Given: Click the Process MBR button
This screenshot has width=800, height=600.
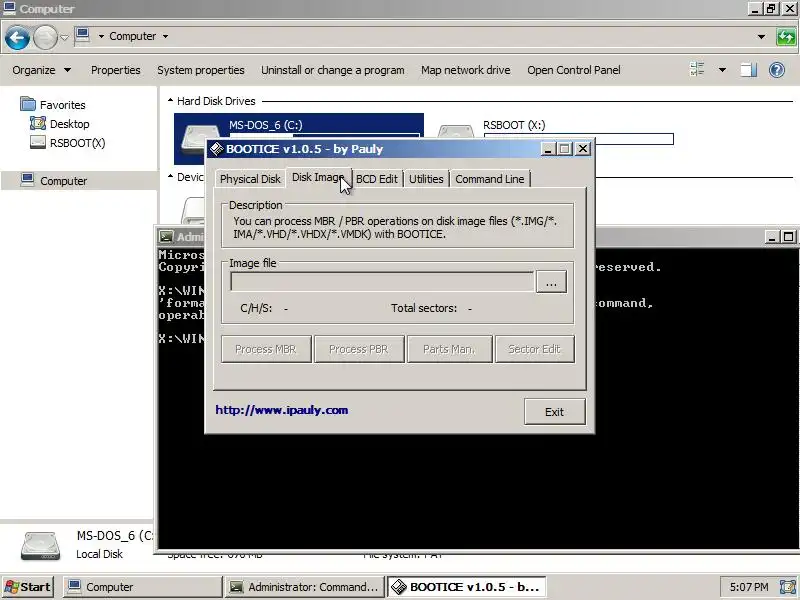Looking at the screenshot, I should [x=266, y=349].
